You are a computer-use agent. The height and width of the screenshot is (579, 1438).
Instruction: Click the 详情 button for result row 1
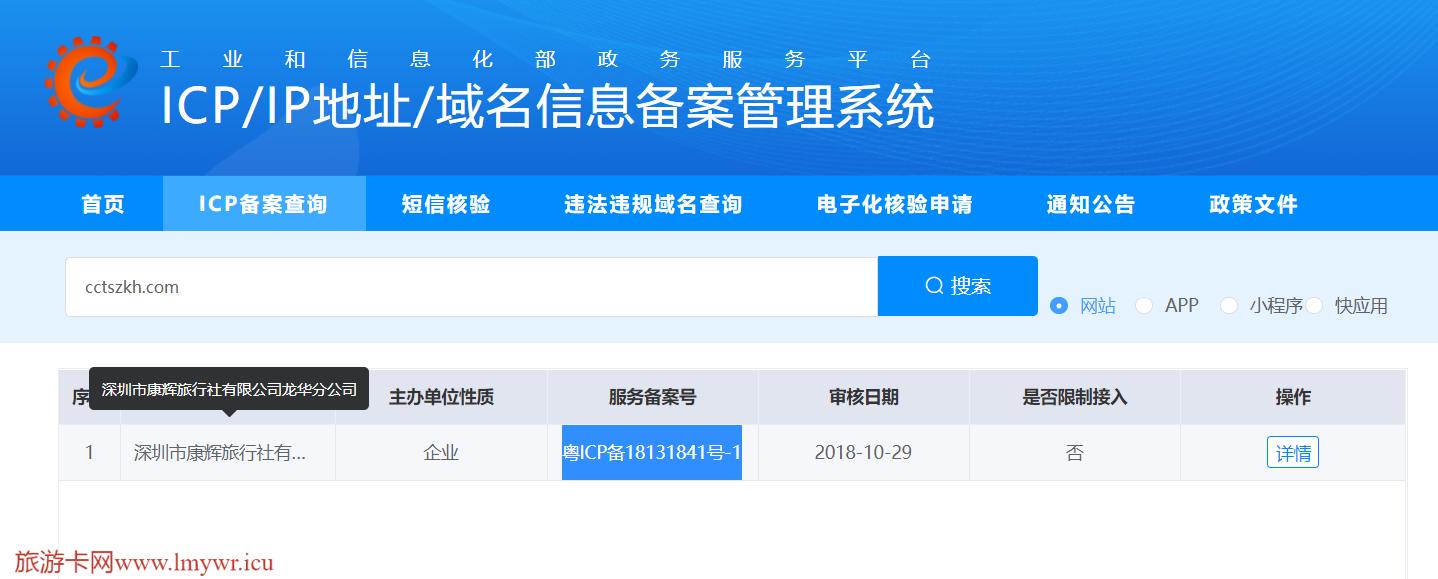point(1294,452)
